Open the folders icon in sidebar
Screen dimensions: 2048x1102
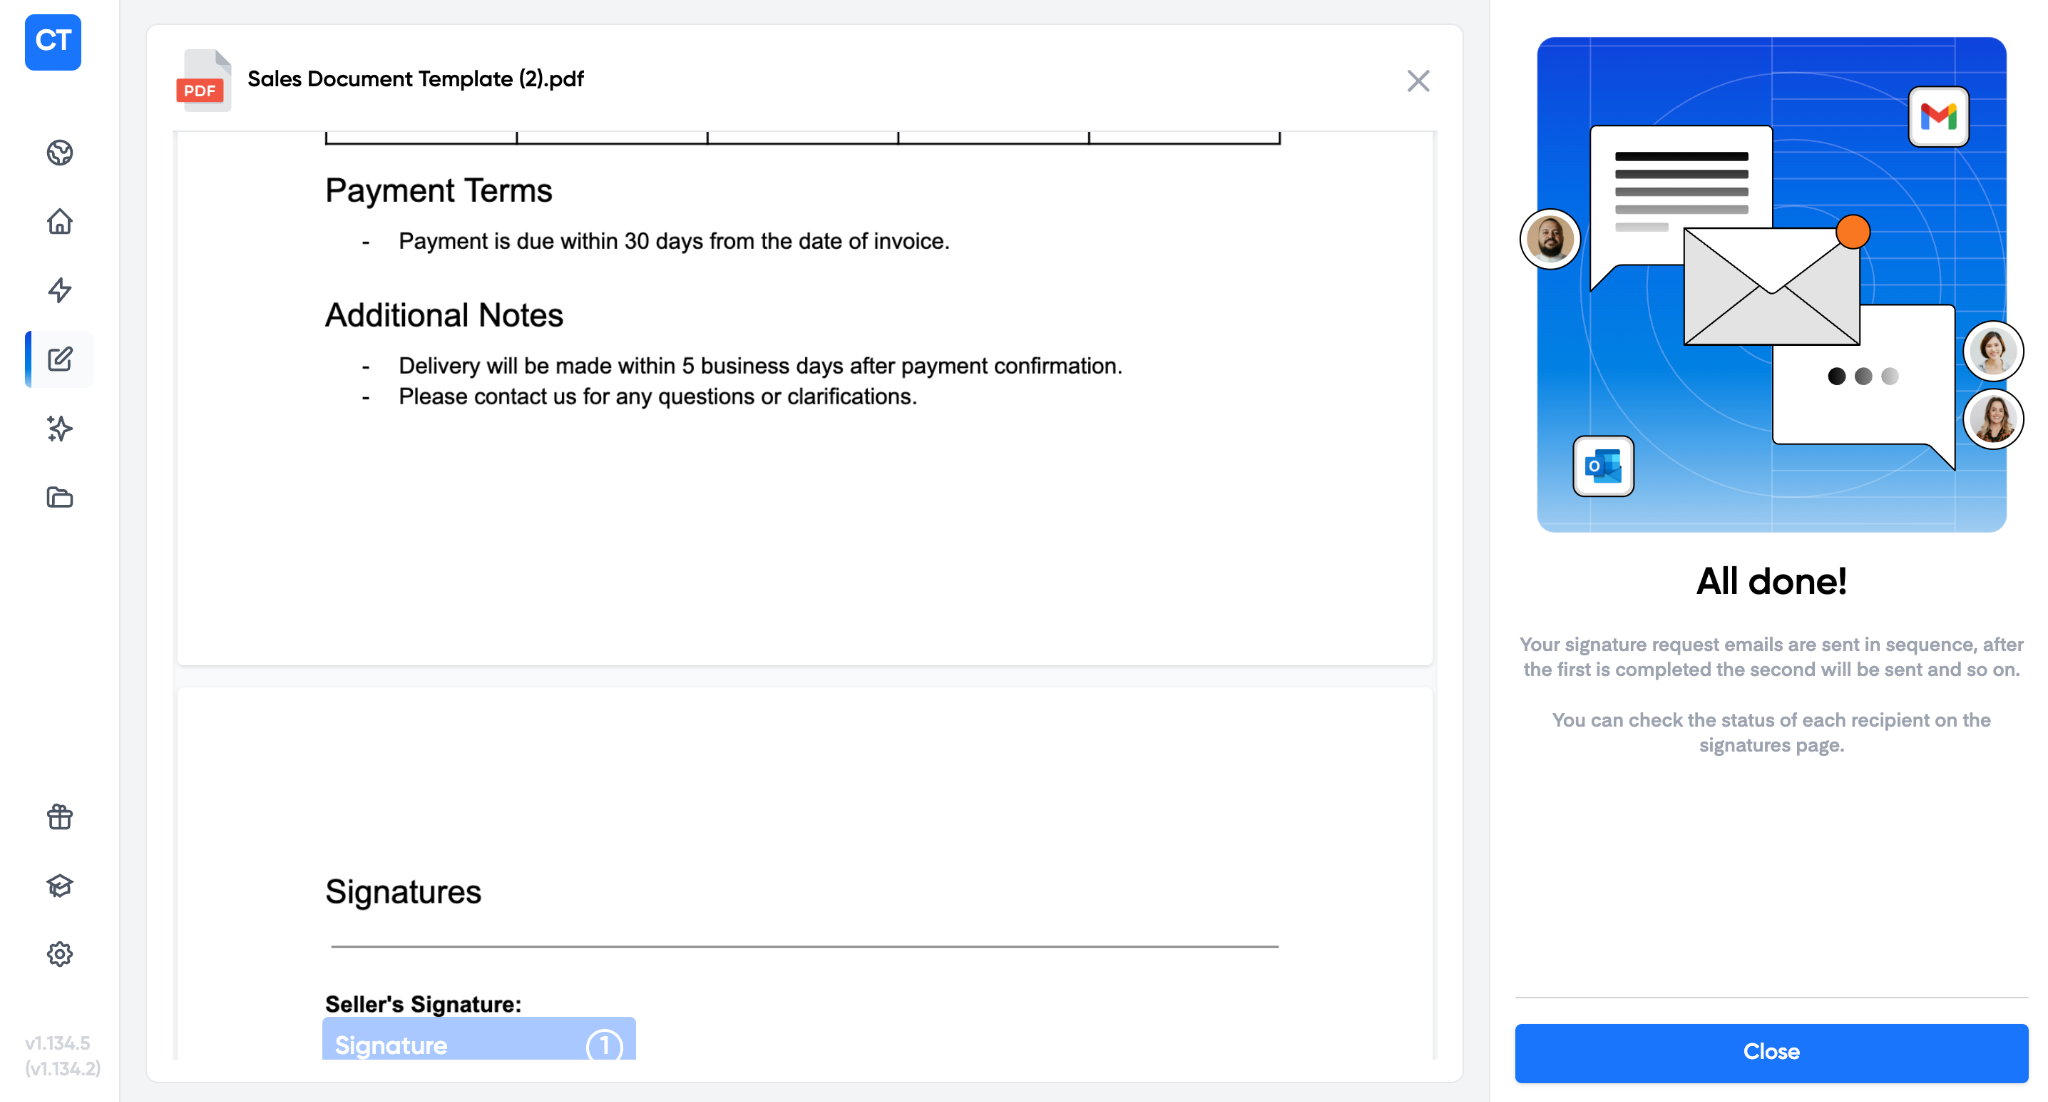(60, 497)
